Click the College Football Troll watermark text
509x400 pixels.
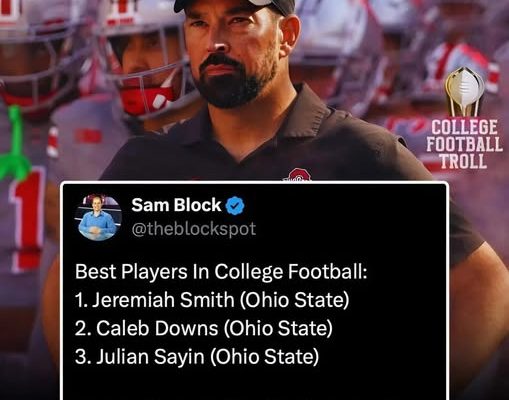pyautogui.click(x=464, y=144)
